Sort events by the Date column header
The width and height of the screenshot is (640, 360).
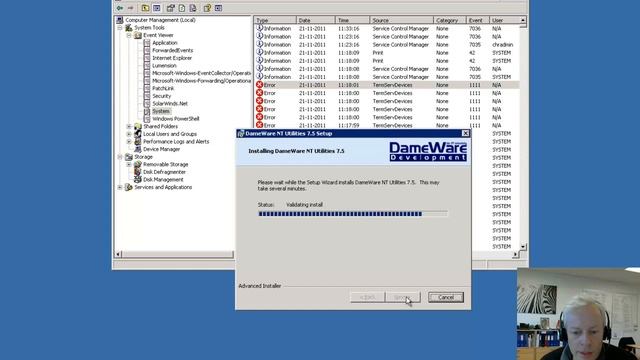[x=316, y=20]
